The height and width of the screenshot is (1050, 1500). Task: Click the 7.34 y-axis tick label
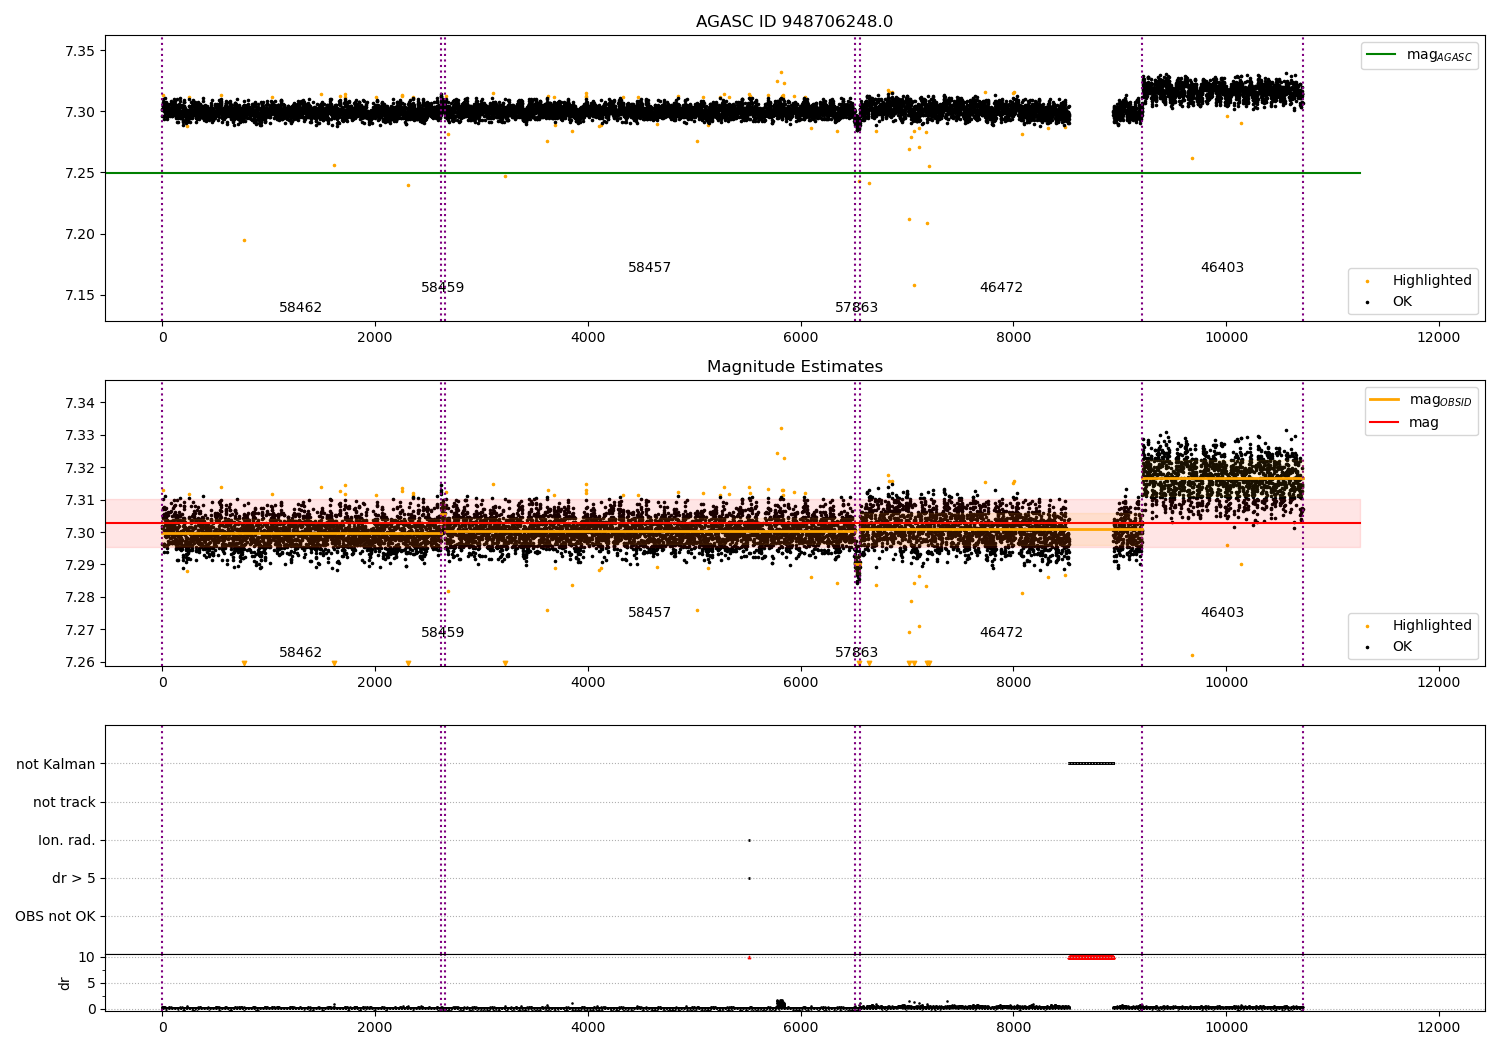(79, 403)
